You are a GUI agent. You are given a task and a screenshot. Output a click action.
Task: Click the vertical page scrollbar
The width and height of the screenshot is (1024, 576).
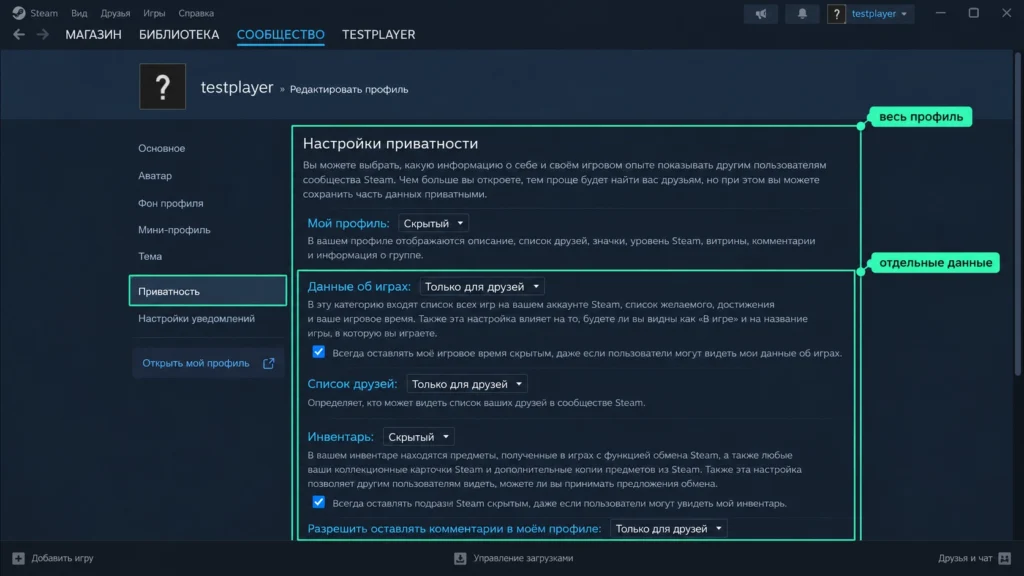click(1018, 216)
